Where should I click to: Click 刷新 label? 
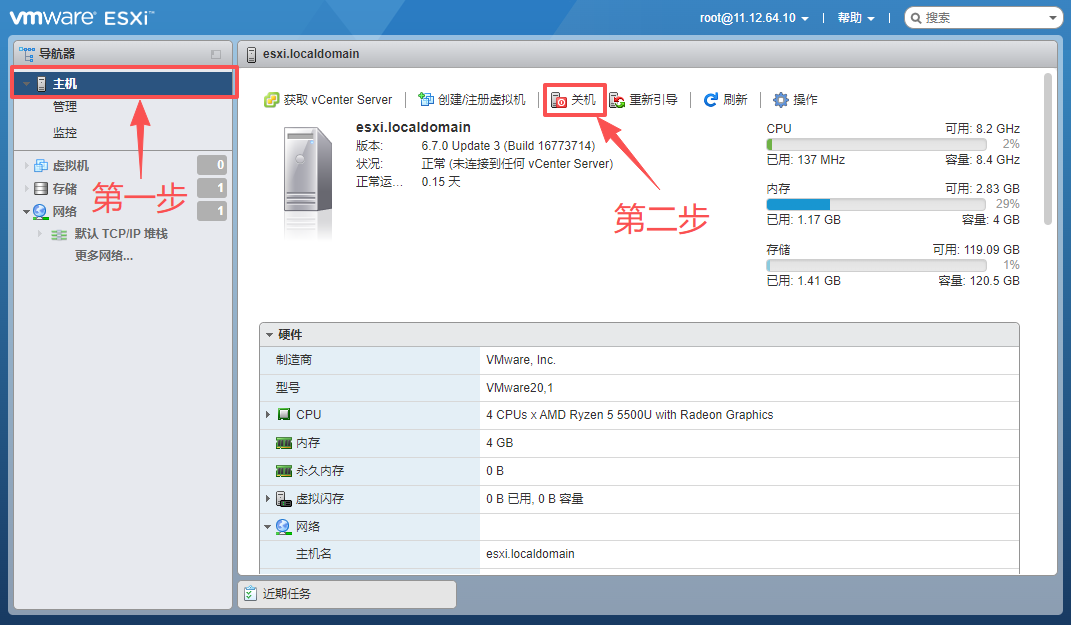pyautogui.click(x=736, y=100)
